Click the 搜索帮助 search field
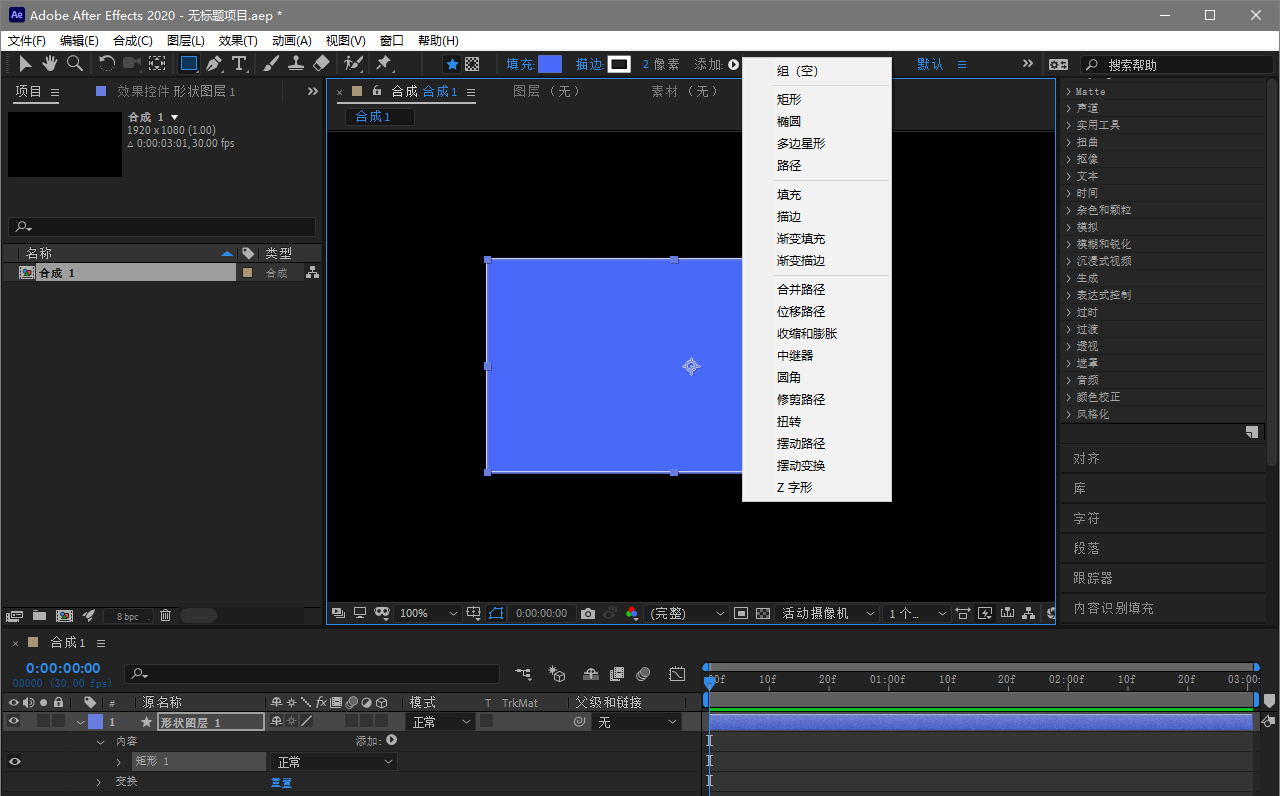1280x796 pixels. click(1178, 64)
